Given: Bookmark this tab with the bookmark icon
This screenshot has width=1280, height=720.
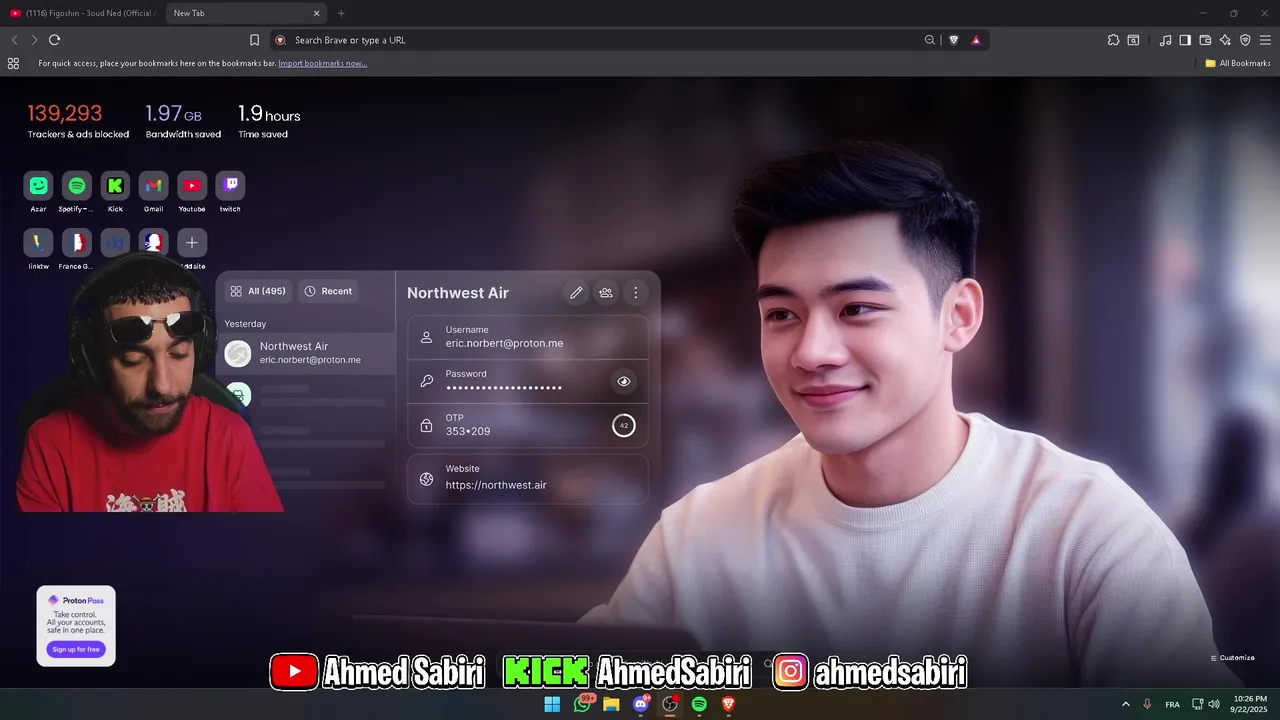Looking at the screenshot, I should pyautogui.click(x=254, y=40).
